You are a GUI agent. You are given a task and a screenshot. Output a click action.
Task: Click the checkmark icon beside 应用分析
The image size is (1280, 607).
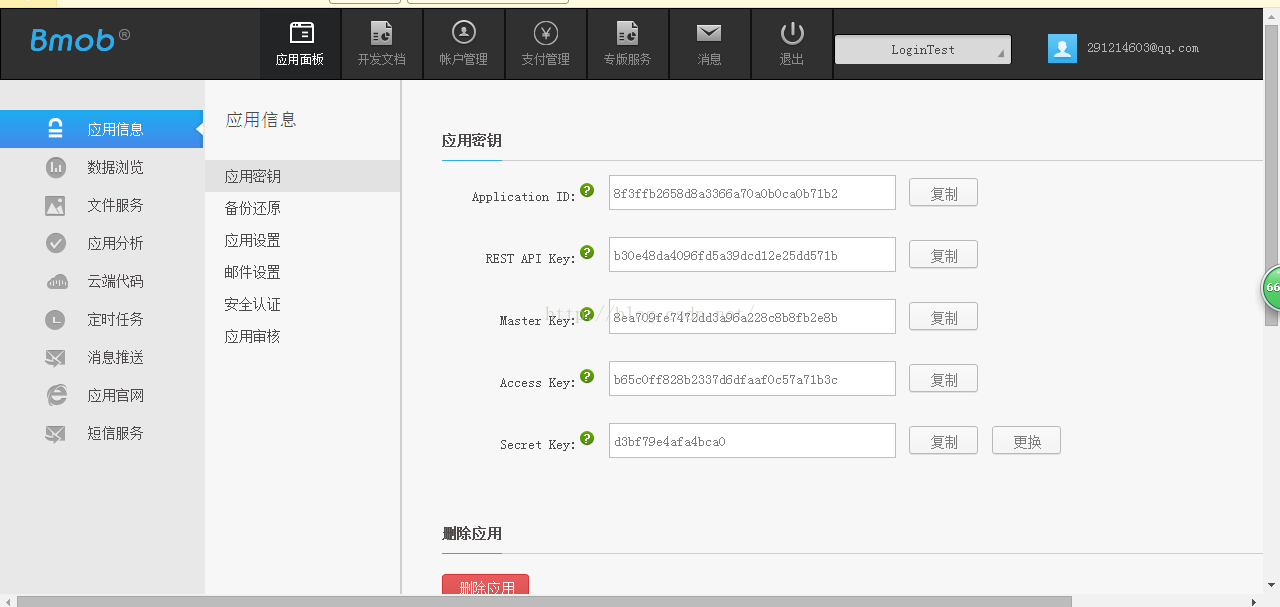click(x=56, y=243)
